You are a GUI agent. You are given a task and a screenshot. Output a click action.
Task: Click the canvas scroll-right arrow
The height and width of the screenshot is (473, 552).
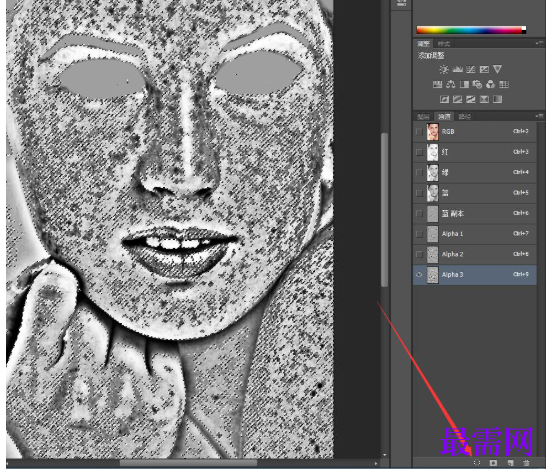(376, 463)
